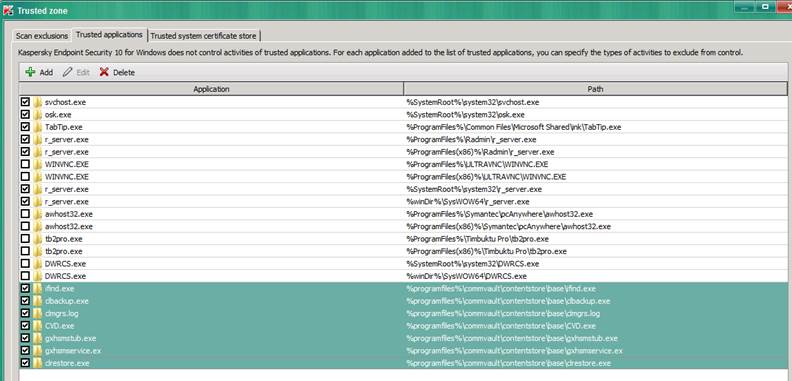Select path %SystemRoot%\system32\svchost.exe
792x381 pixels.
point(473,102)
